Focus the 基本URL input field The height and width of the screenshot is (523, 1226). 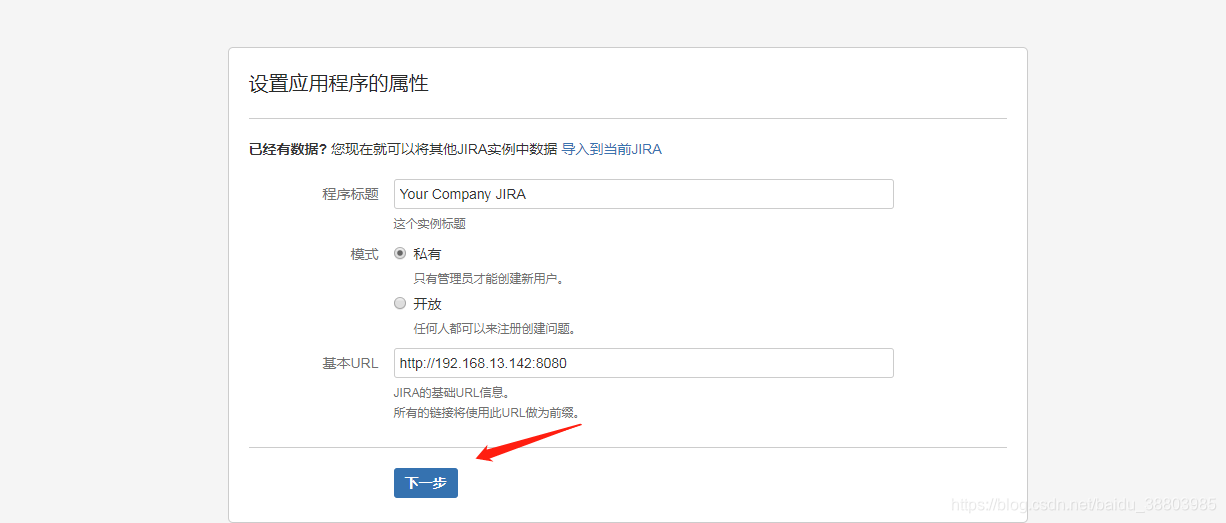click(x=644, y=363)
